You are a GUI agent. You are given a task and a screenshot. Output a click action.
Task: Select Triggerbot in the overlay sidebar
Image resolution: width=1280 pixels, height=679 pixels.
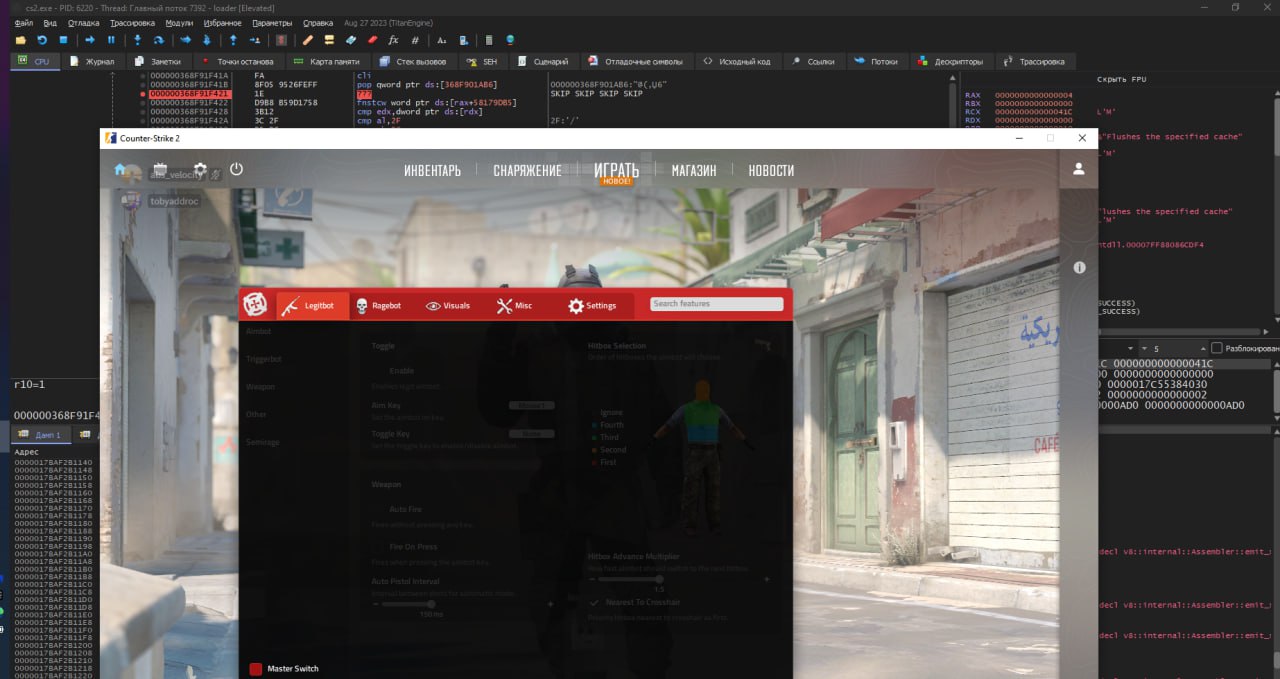tap(264, 358)
